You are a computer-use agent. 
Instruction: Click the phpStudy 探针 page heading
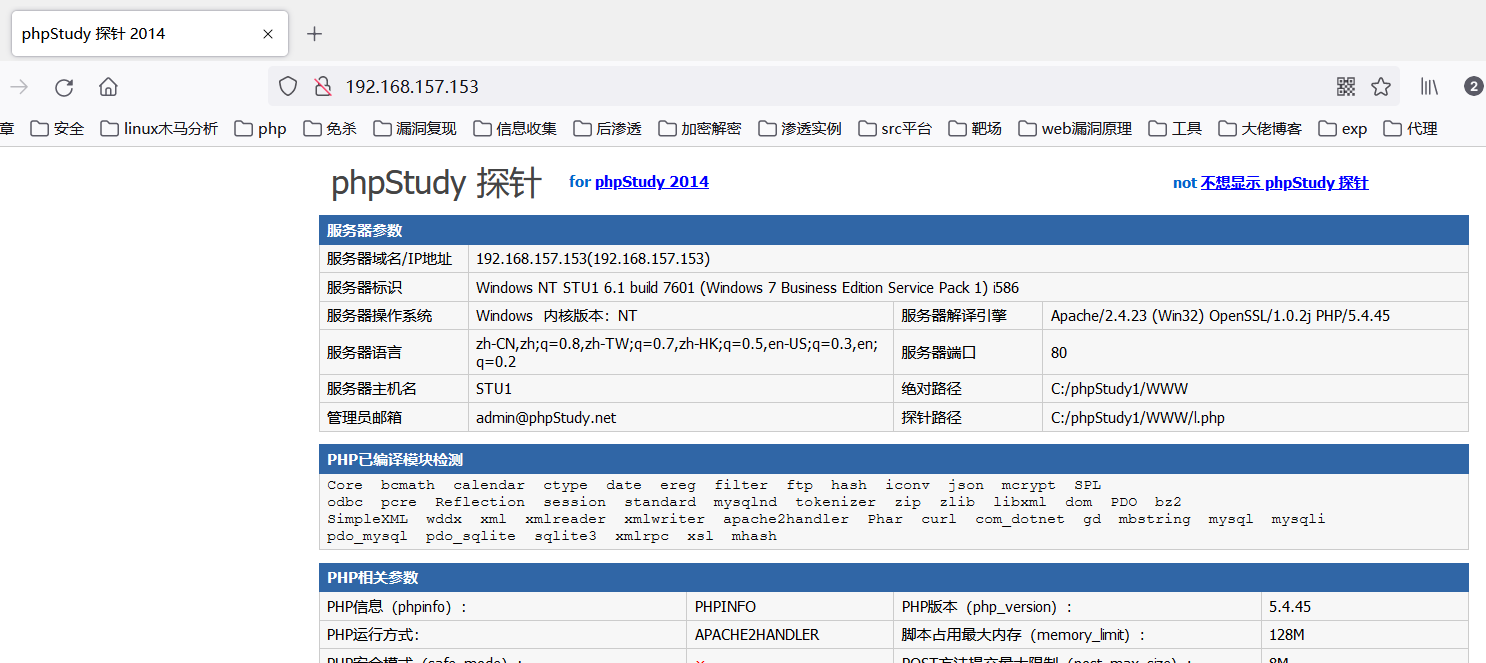[x=436, y=183]
